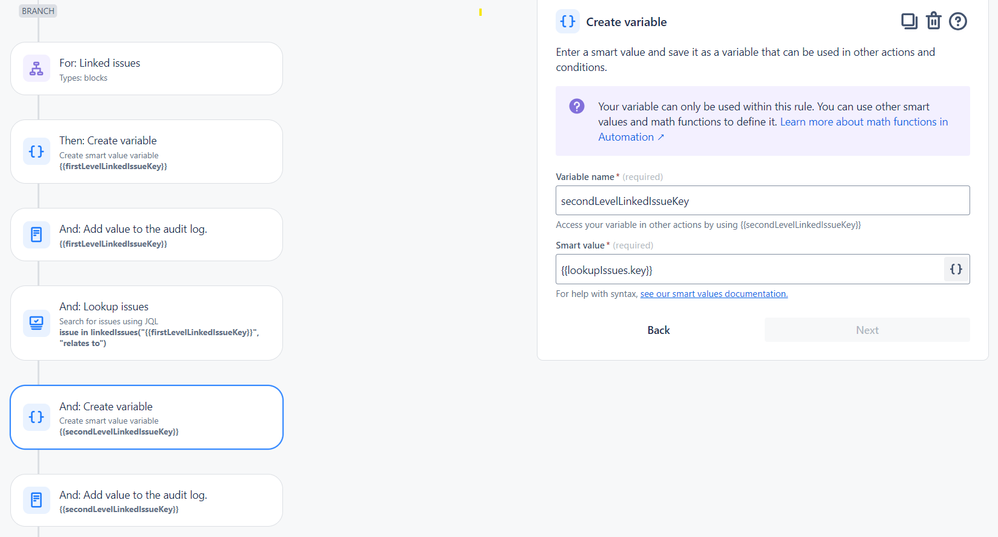Viewport: 998px width, 537px height.
Task: Select the And: Lookup issues step
Action: click(146, 323)
